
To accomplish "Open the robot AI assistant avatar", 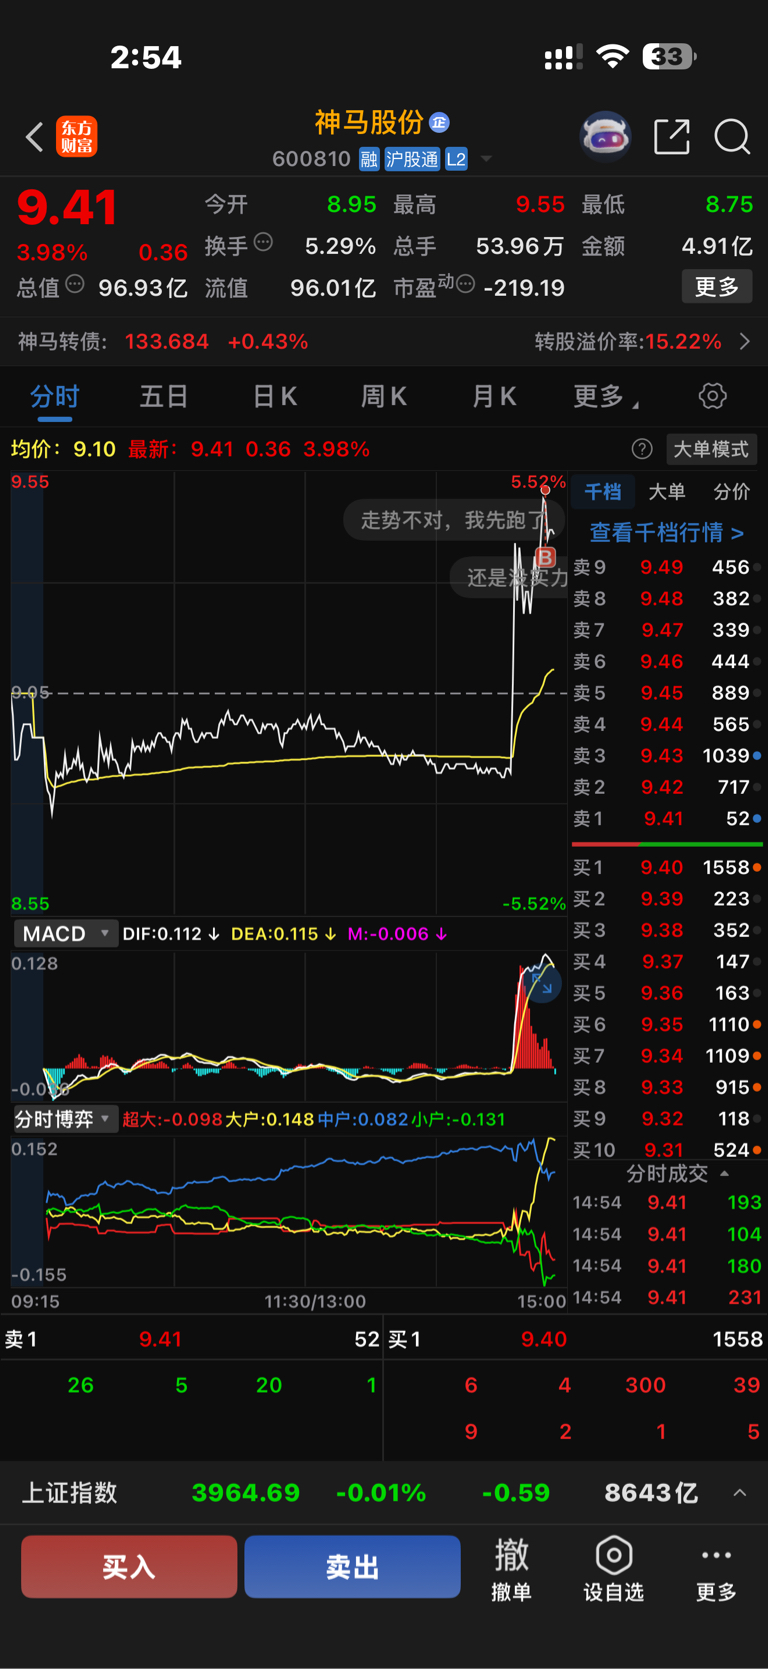I will point(606,136).
